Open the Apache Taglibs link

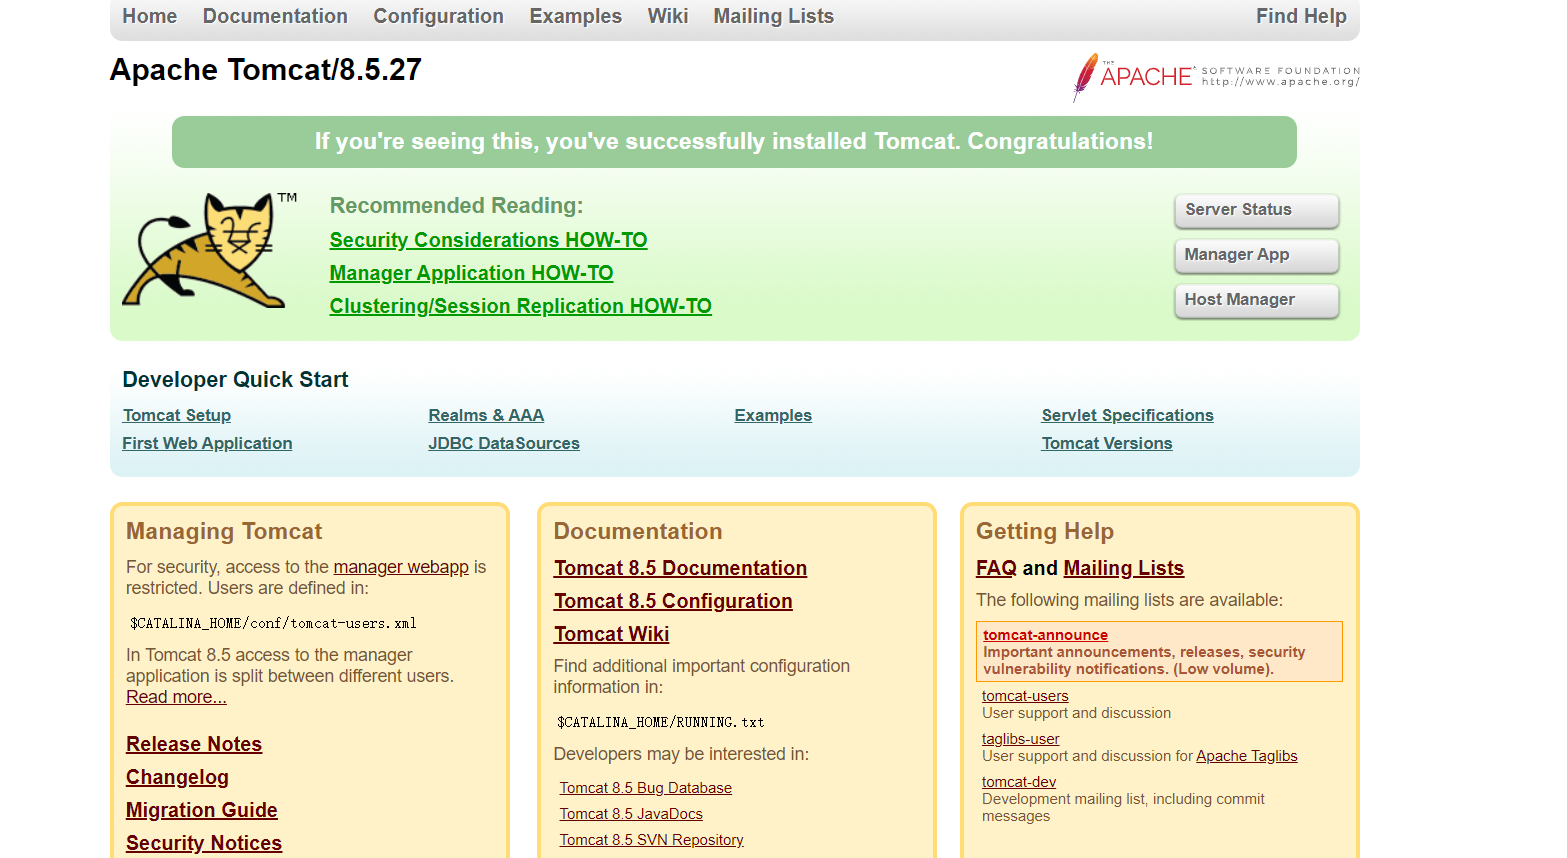[x=1246, y=756]
